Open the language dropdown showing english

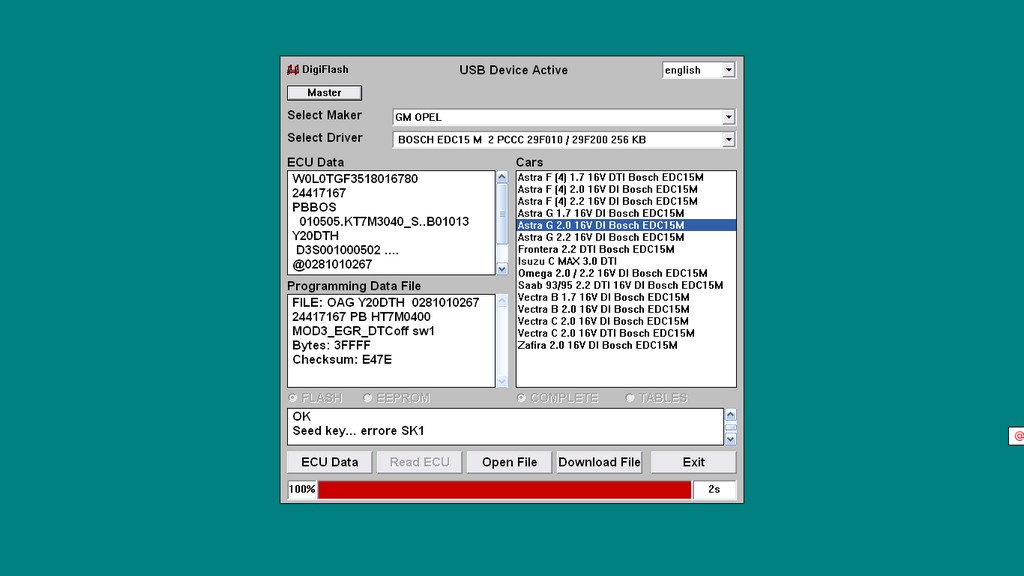[728, 70]
